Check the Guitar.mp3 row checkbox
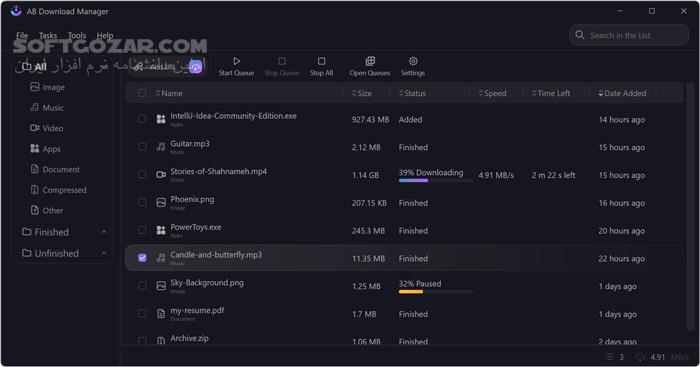 tap(142, 146)
